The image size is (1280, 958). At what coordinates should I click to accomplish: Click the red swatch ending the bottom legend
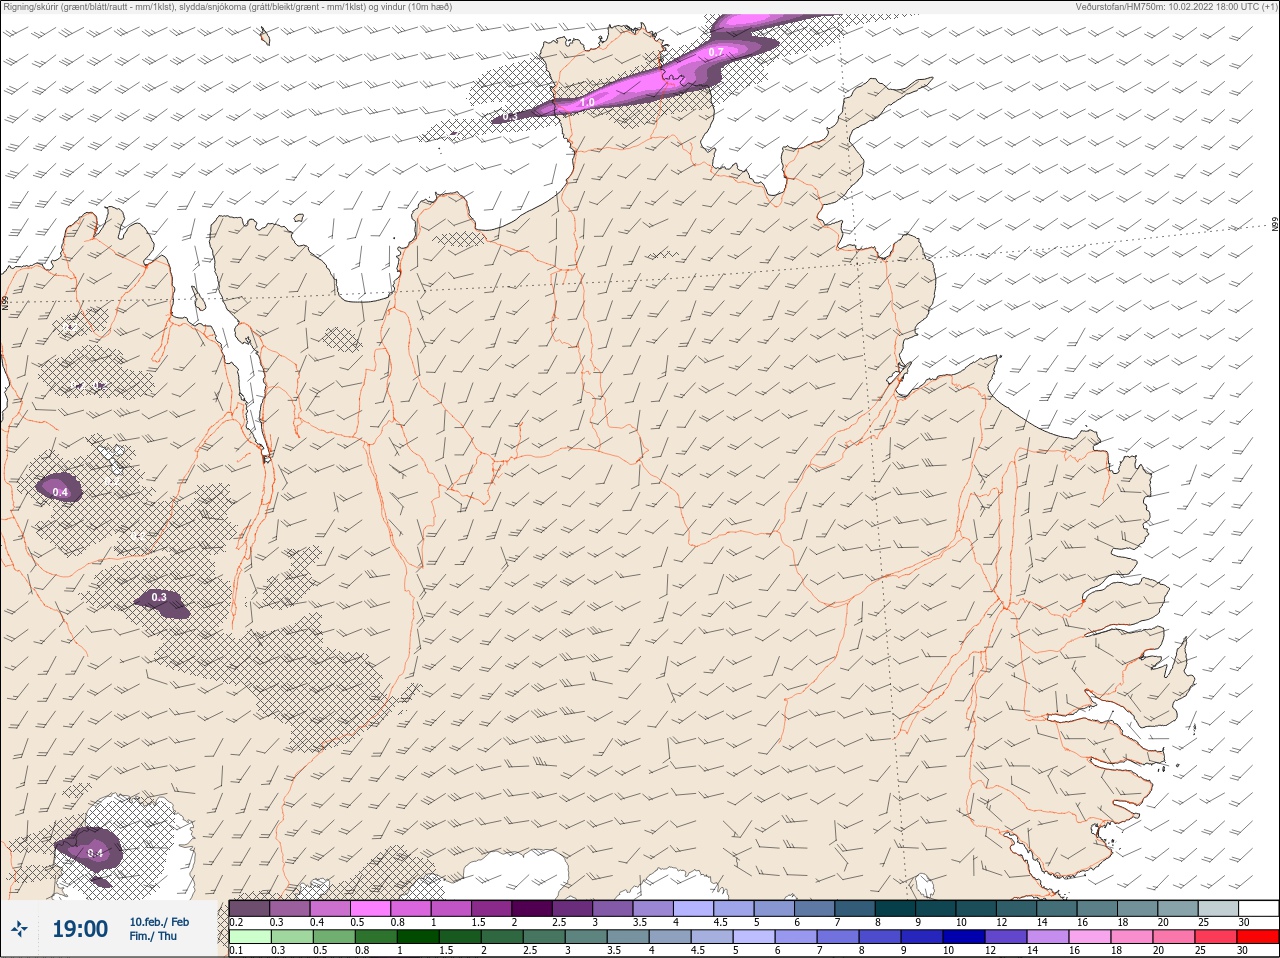click(1258, 937)
